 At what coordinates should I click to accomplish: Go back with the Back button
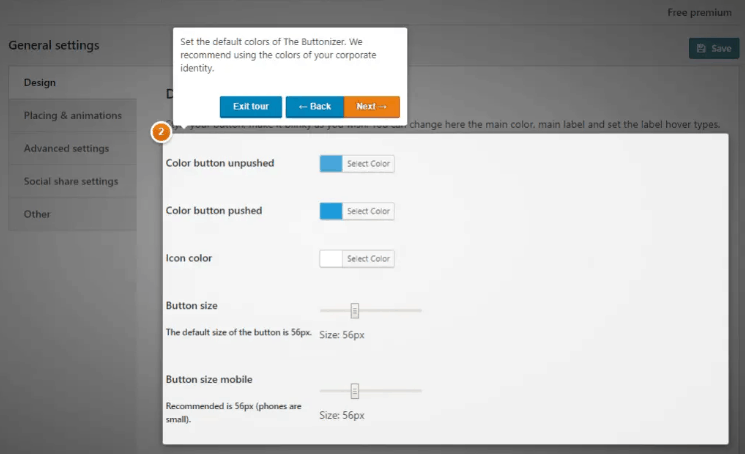point(315,106)
